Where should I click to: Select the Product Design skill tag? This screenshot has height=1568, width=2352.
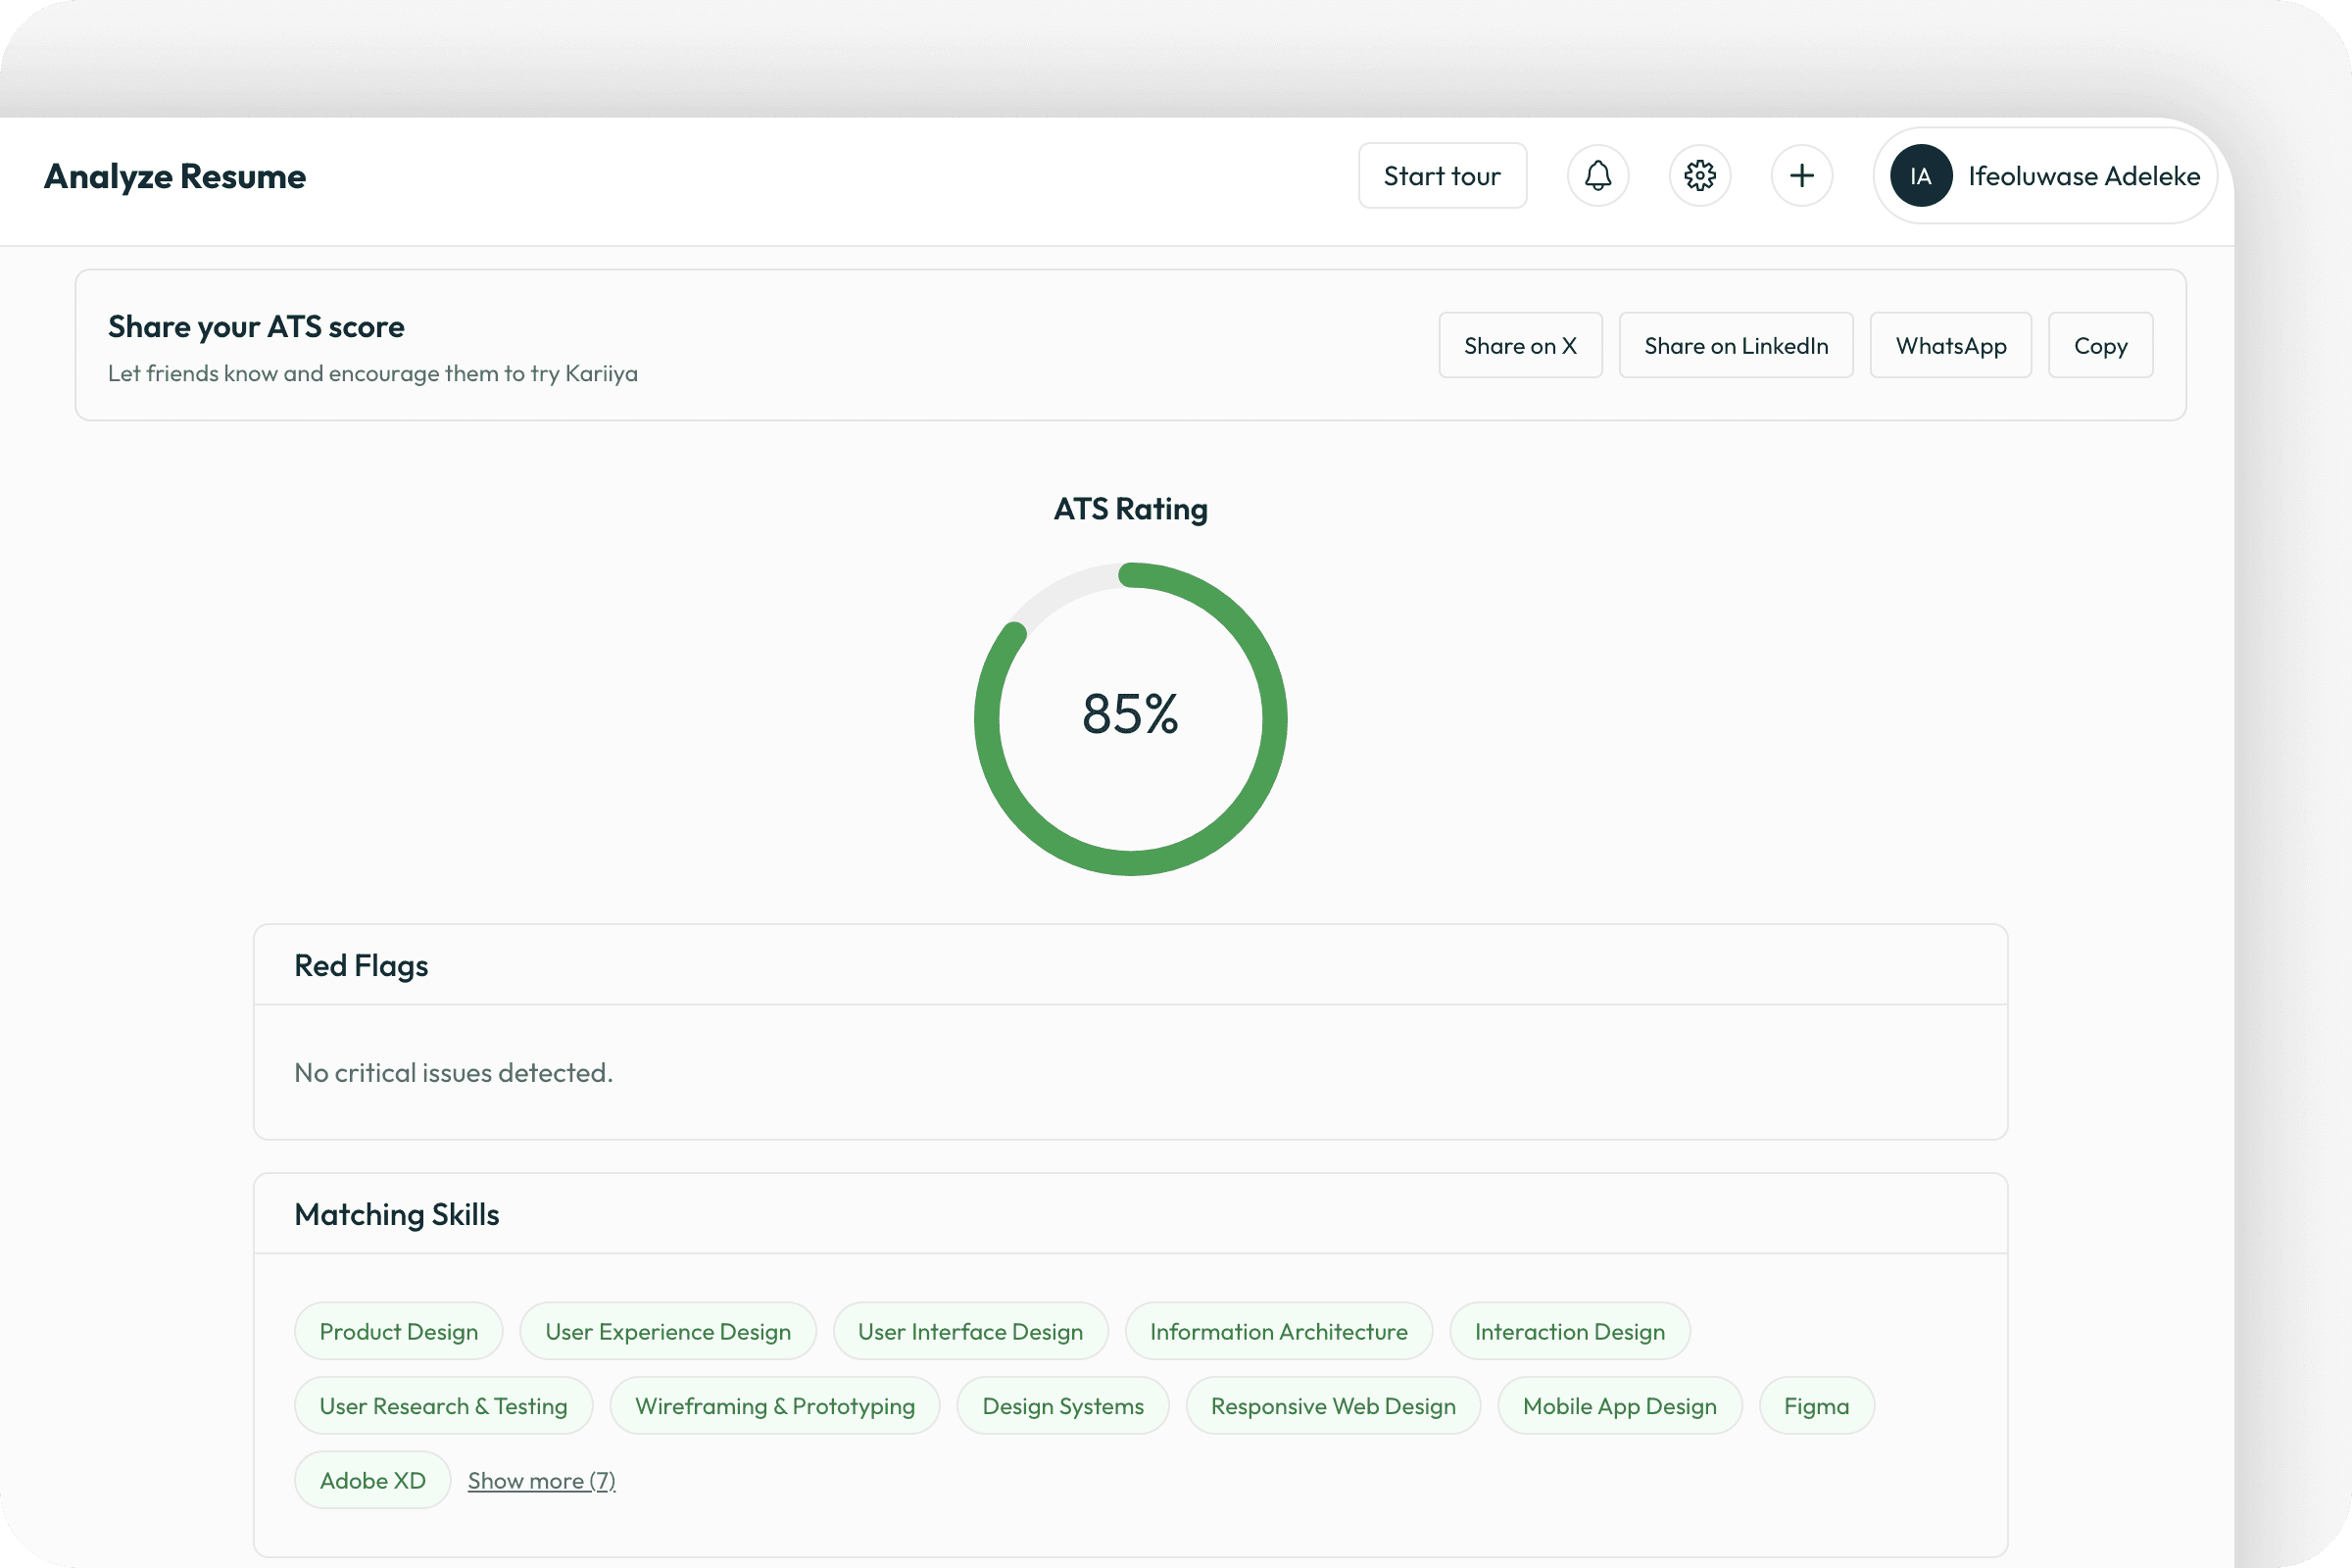[x=399, y=1331]
